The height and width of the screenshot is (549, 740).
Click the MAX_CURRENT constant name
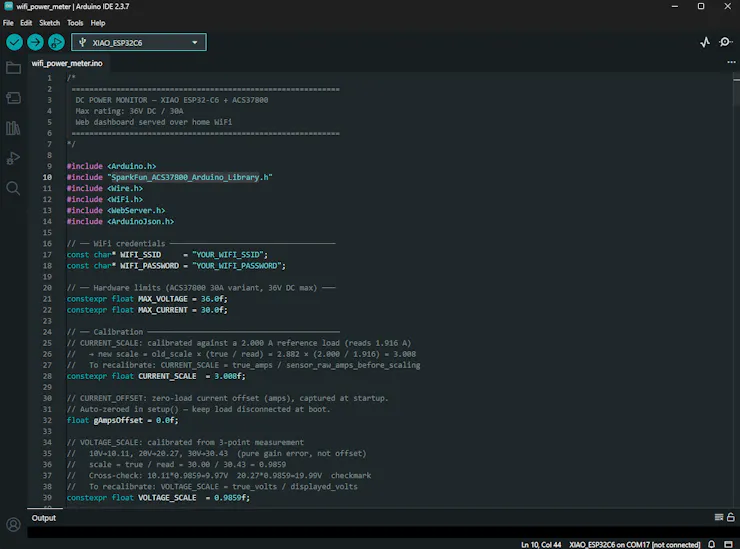pos(162,310)
